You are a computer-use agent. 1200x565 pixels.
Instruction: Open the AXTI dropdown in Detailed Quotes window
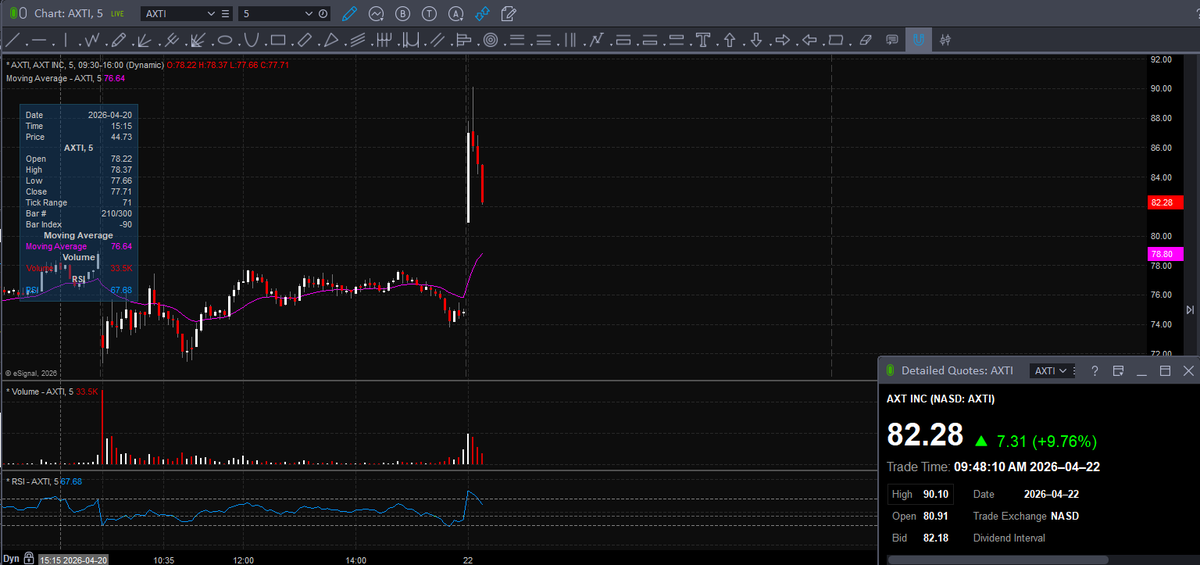[x=1052, y=370]
